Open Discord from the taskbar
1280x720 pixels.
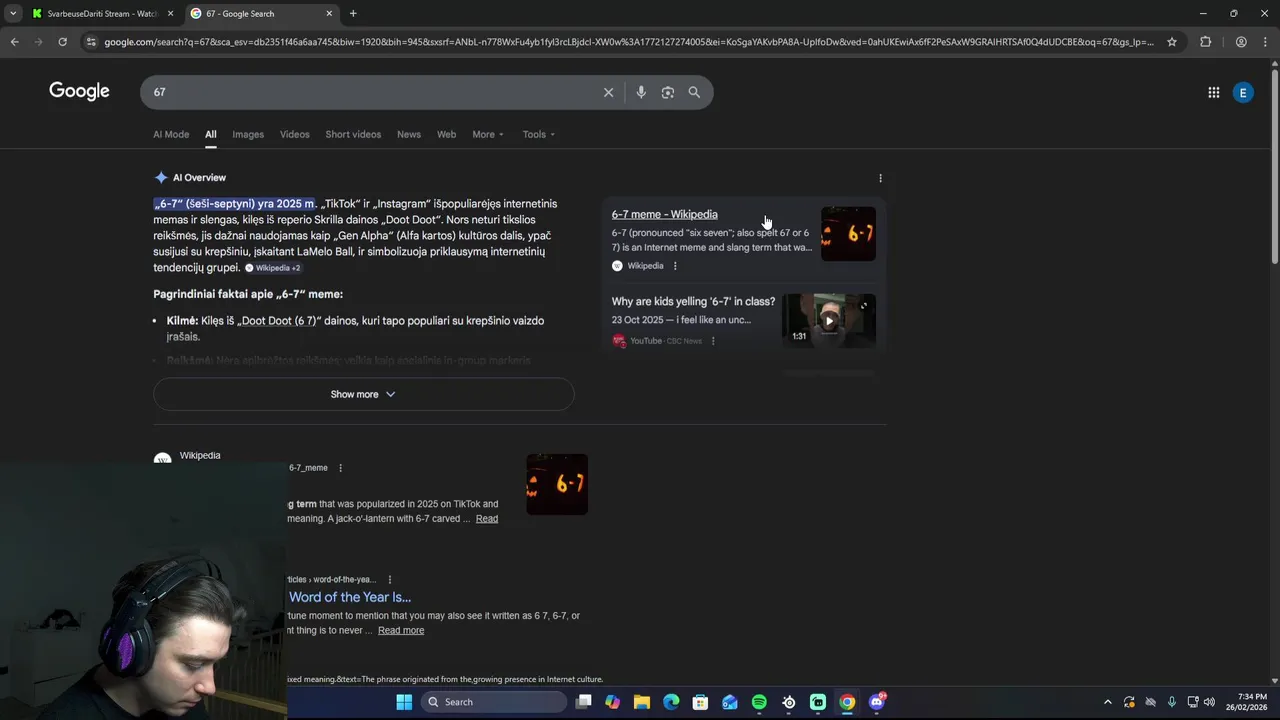pyautogui.click(x=877, y=702)
